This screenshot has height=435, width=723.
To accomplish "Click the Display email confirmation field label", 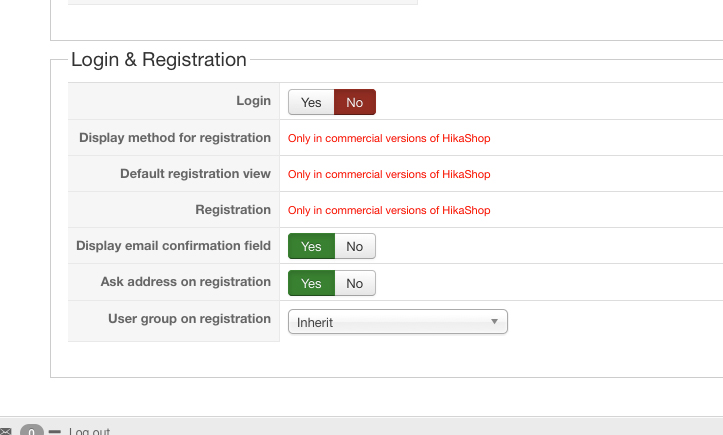I will tap(173, 246).
